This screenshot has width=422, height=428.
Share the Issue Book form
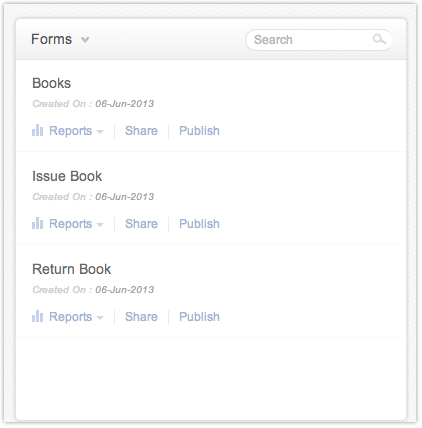pyautogui.click(x=141, y=224)
